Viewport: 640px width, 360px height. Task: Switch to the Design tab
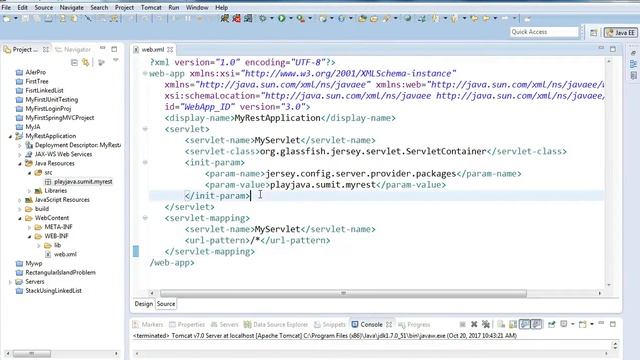tap(144, 304)
